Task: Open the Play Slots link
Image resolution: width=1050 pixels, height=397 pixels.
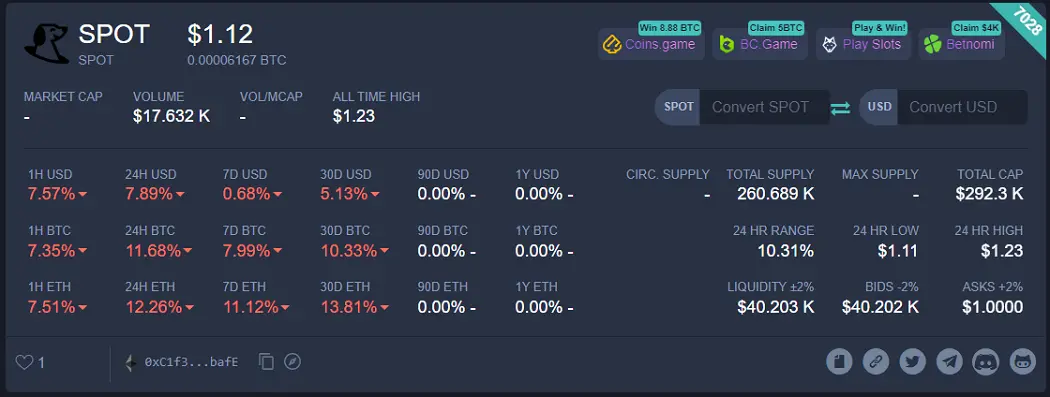Action: point(863,44)
